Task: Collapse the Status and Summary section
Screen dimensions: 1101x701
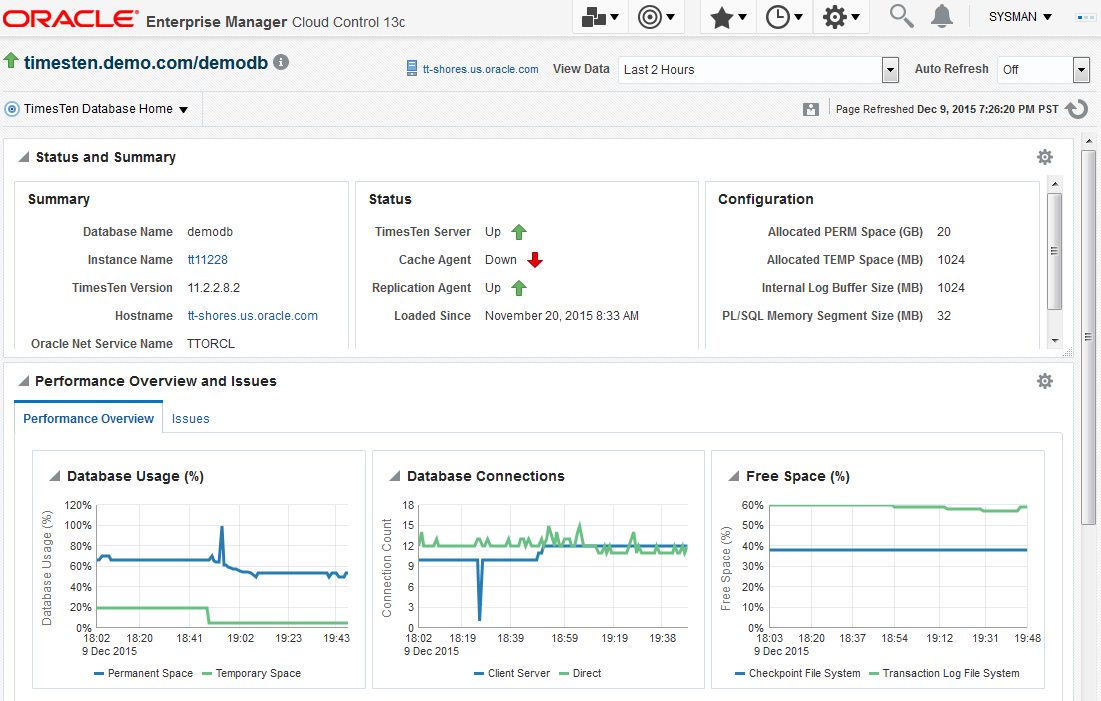Action: (23, 157)
